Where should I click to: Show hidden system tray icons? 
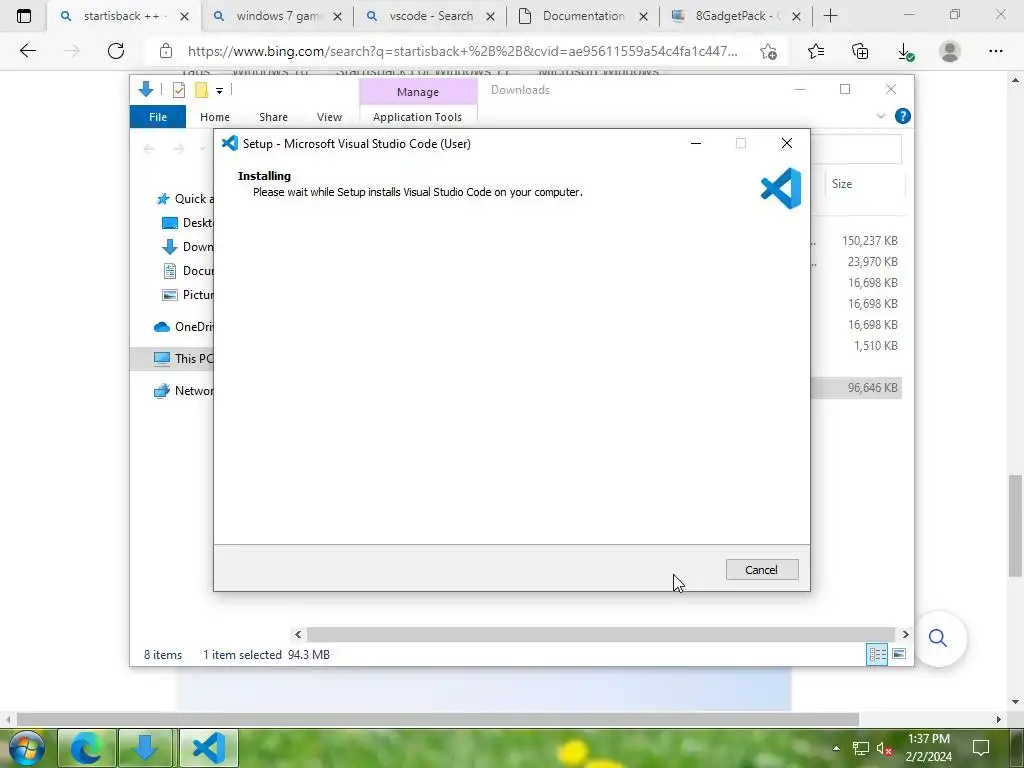[836, 748]
